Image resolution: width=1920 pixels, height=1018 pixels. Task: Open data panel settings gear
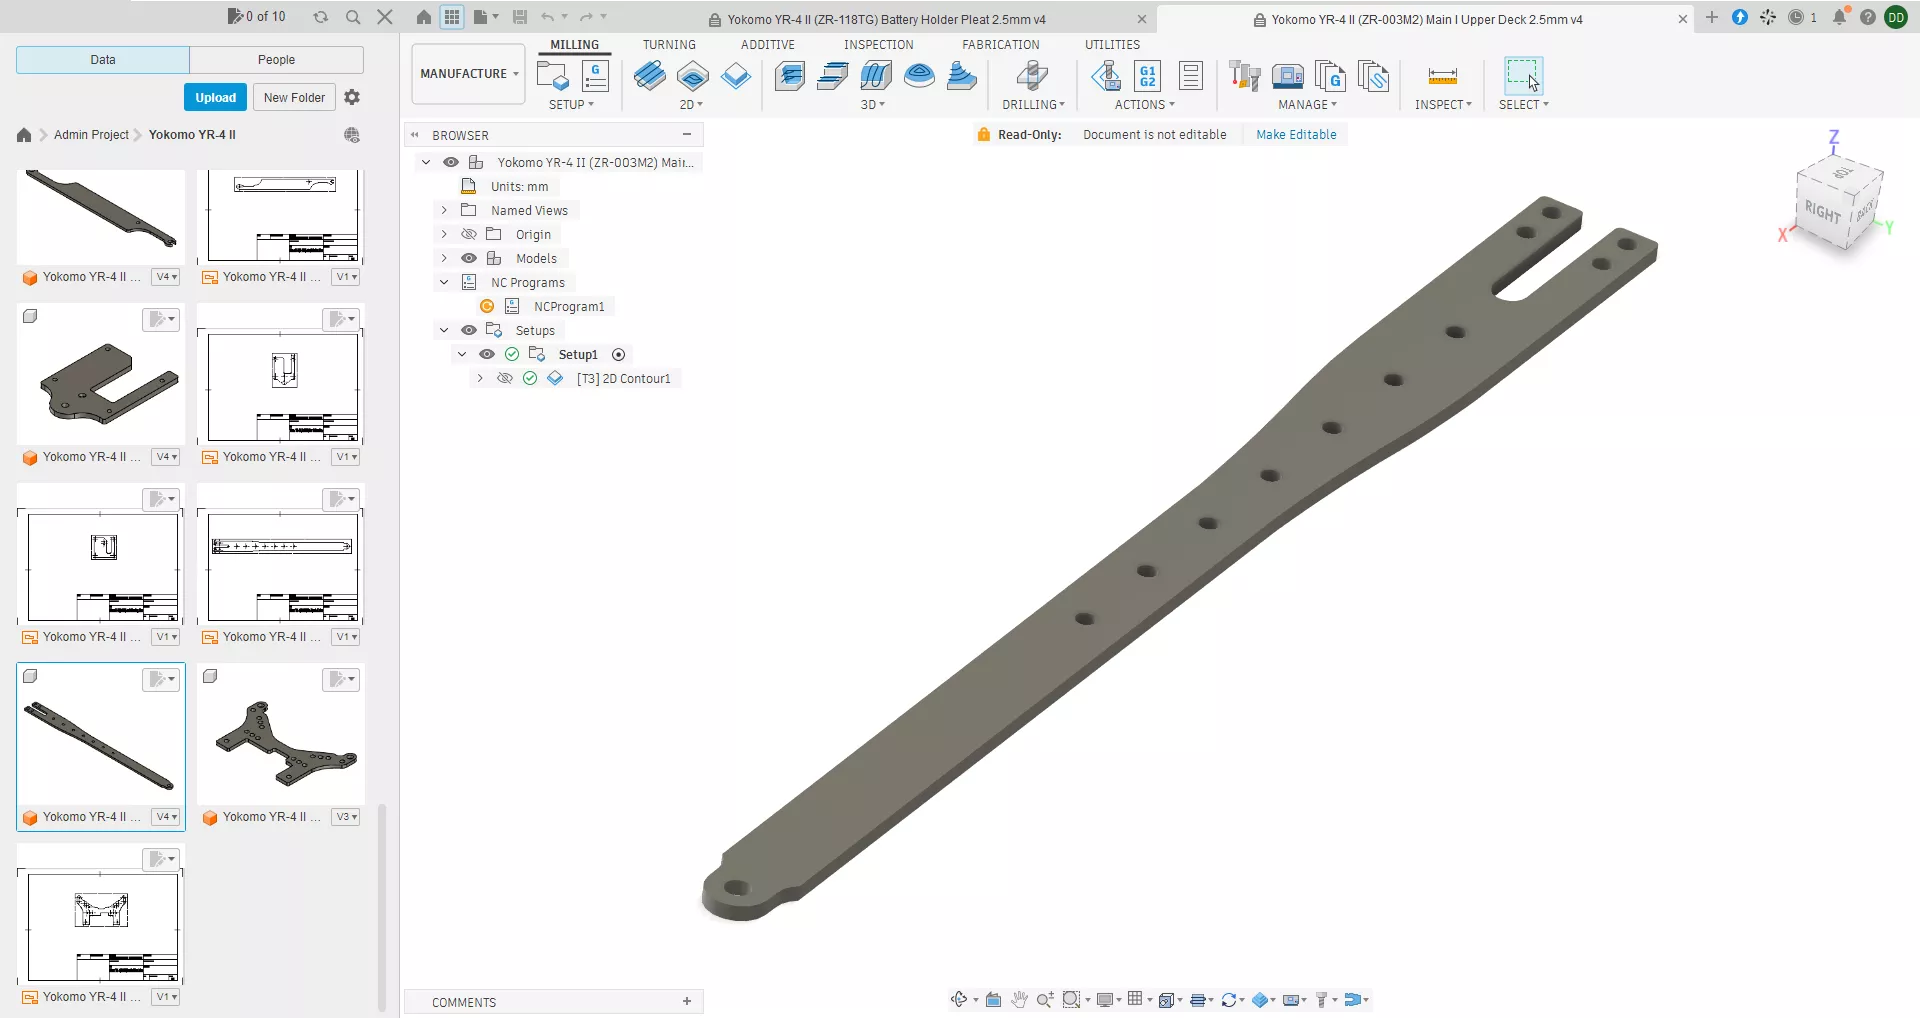352,97
